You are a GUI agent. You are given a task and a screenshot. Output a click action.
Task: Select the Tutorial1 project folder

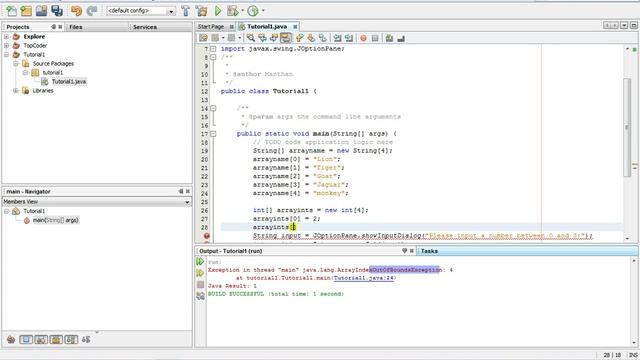click(34, 55)
